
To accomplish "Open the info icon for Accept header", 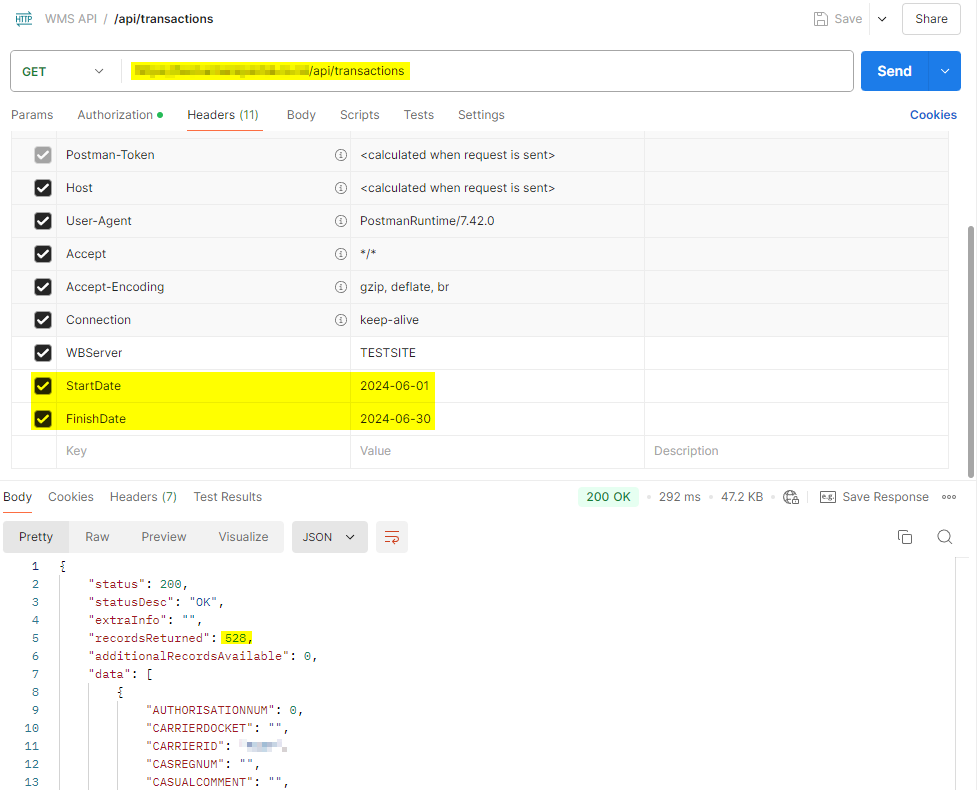I will 341,254.
